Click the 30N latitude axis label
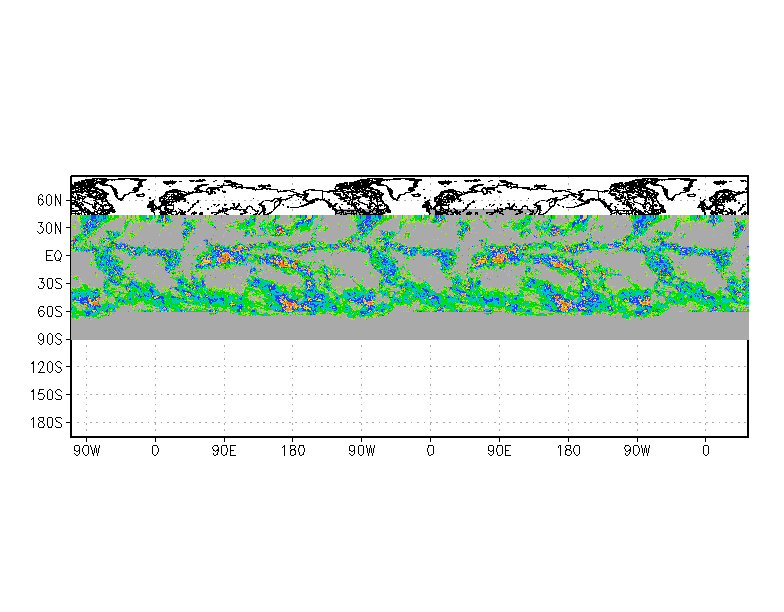 50,228
